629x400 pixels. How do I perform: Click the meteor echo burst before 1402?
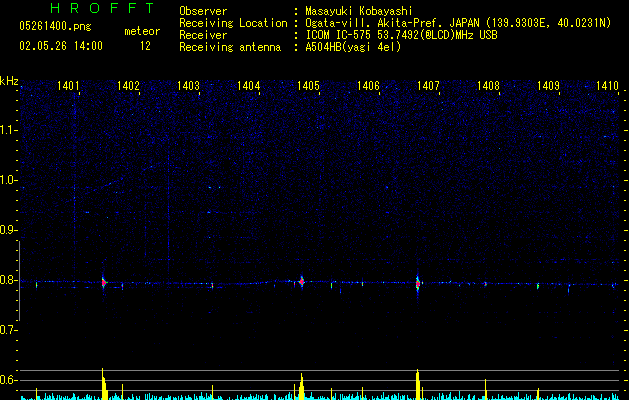point(104,282)
